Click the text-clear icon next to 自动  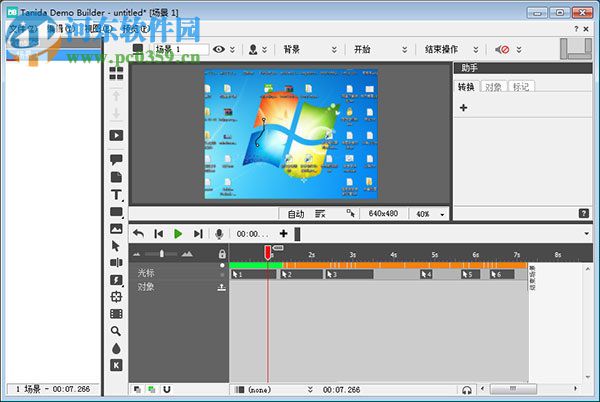coord(320,213)
